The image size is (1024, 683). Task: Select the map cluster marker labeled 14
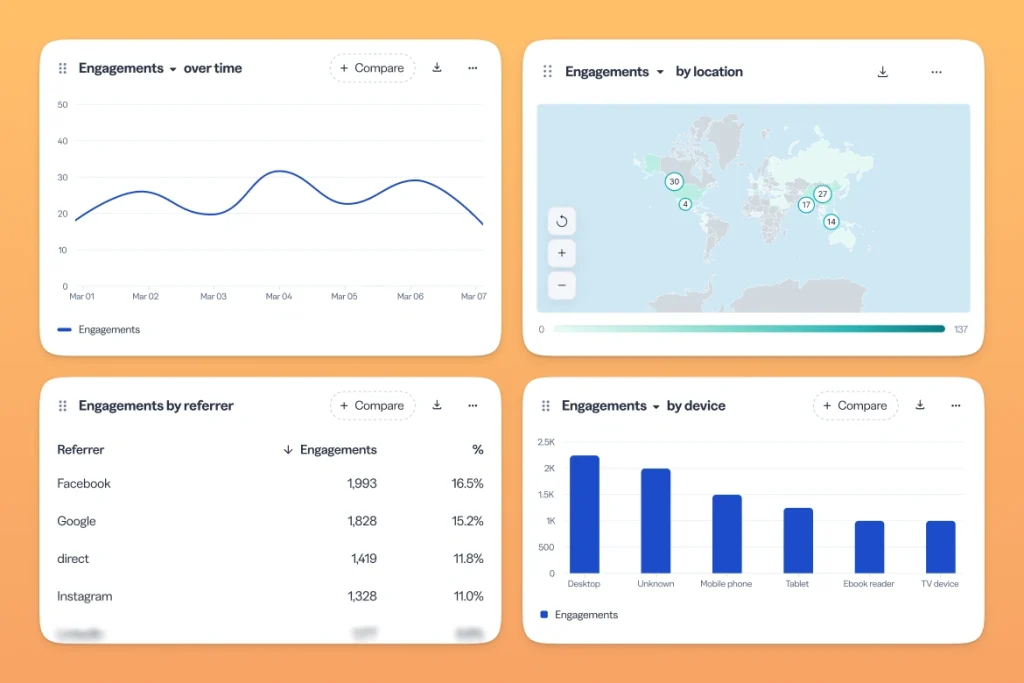(x=831, y=222)
